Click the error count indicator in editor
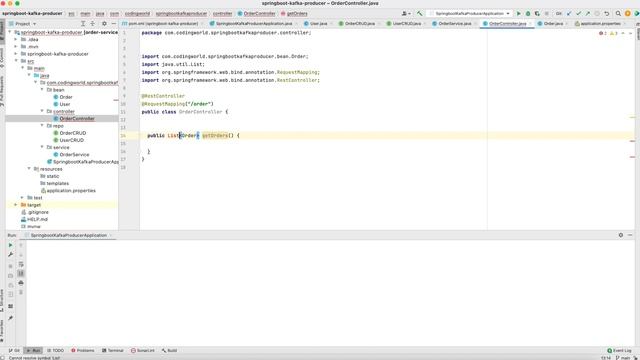The width and height of the screenshot is (640, 360). coord(602,33)
